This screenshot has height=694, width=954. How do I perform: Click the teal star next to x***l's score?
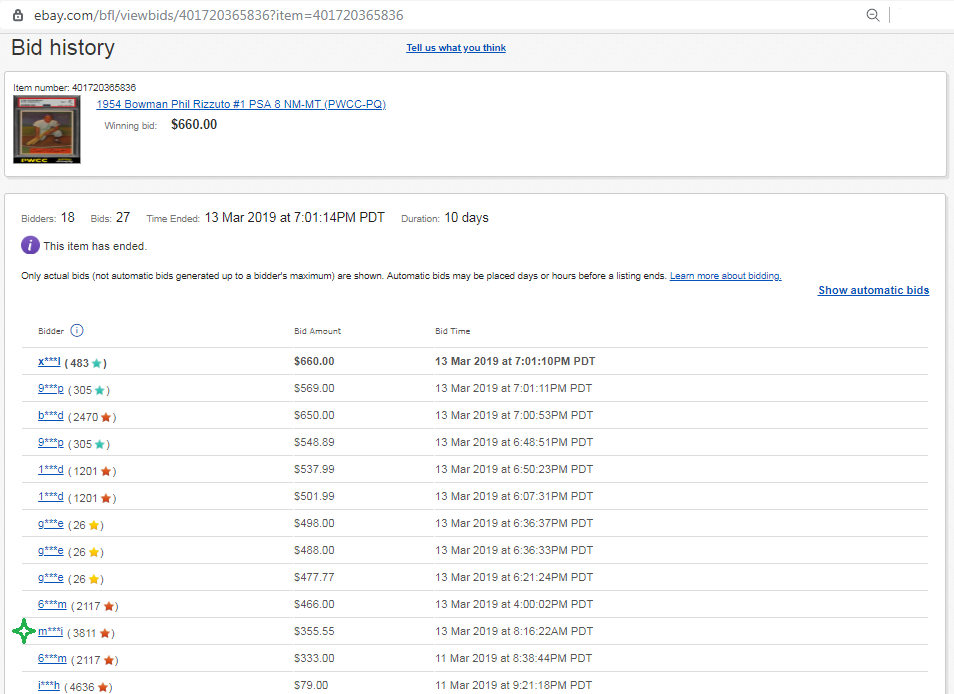click(x=97, y=362)
